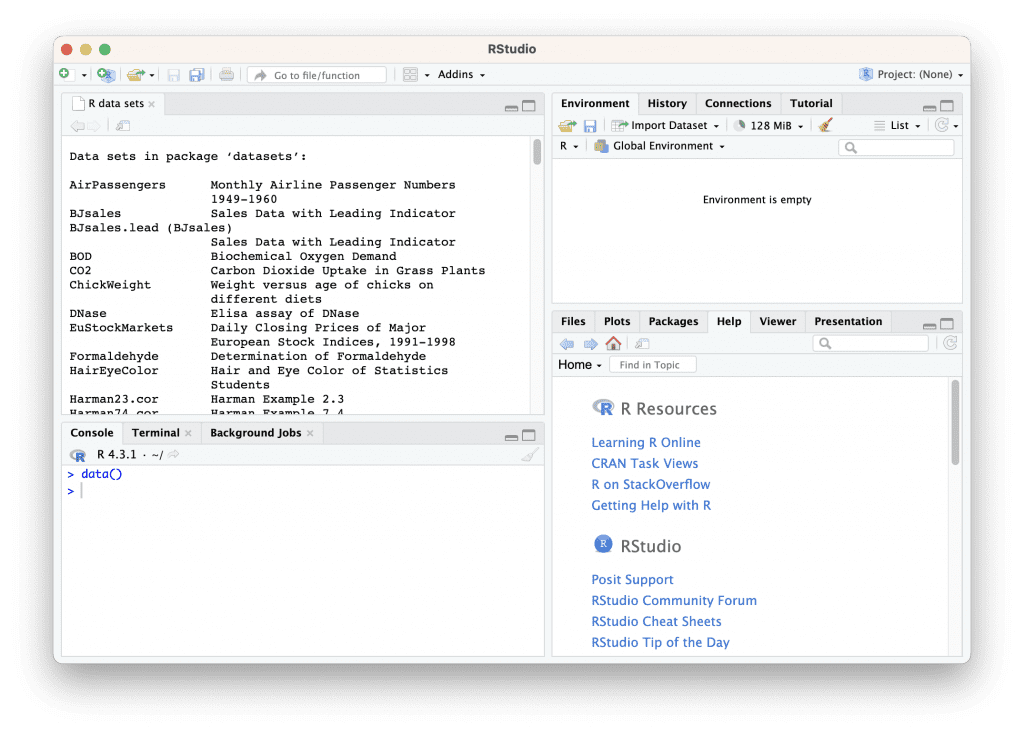
Task: Open the Terminal tab
Action: (x=155, y=432)
